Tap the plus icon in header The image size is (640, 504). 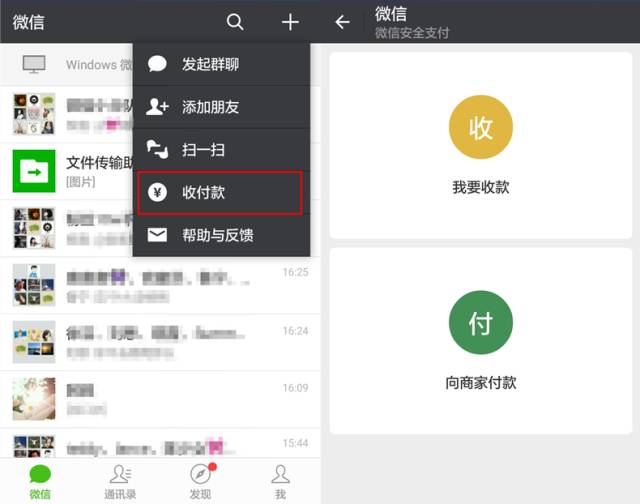[290, 22]
